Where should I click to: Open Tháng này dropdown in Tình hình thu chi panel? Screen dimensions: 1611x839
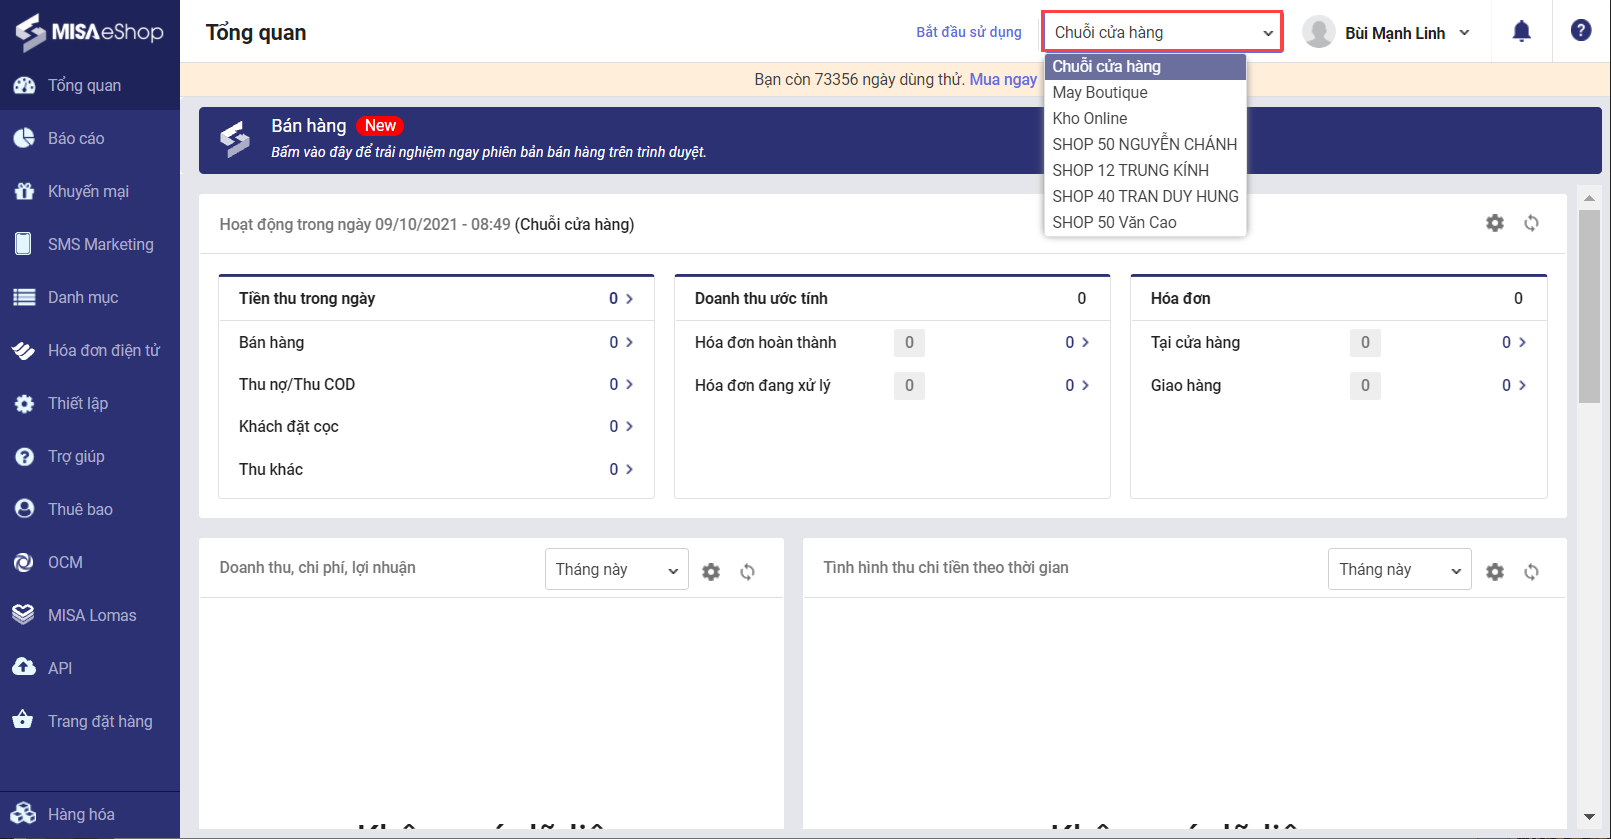(x=1399, y=569)
